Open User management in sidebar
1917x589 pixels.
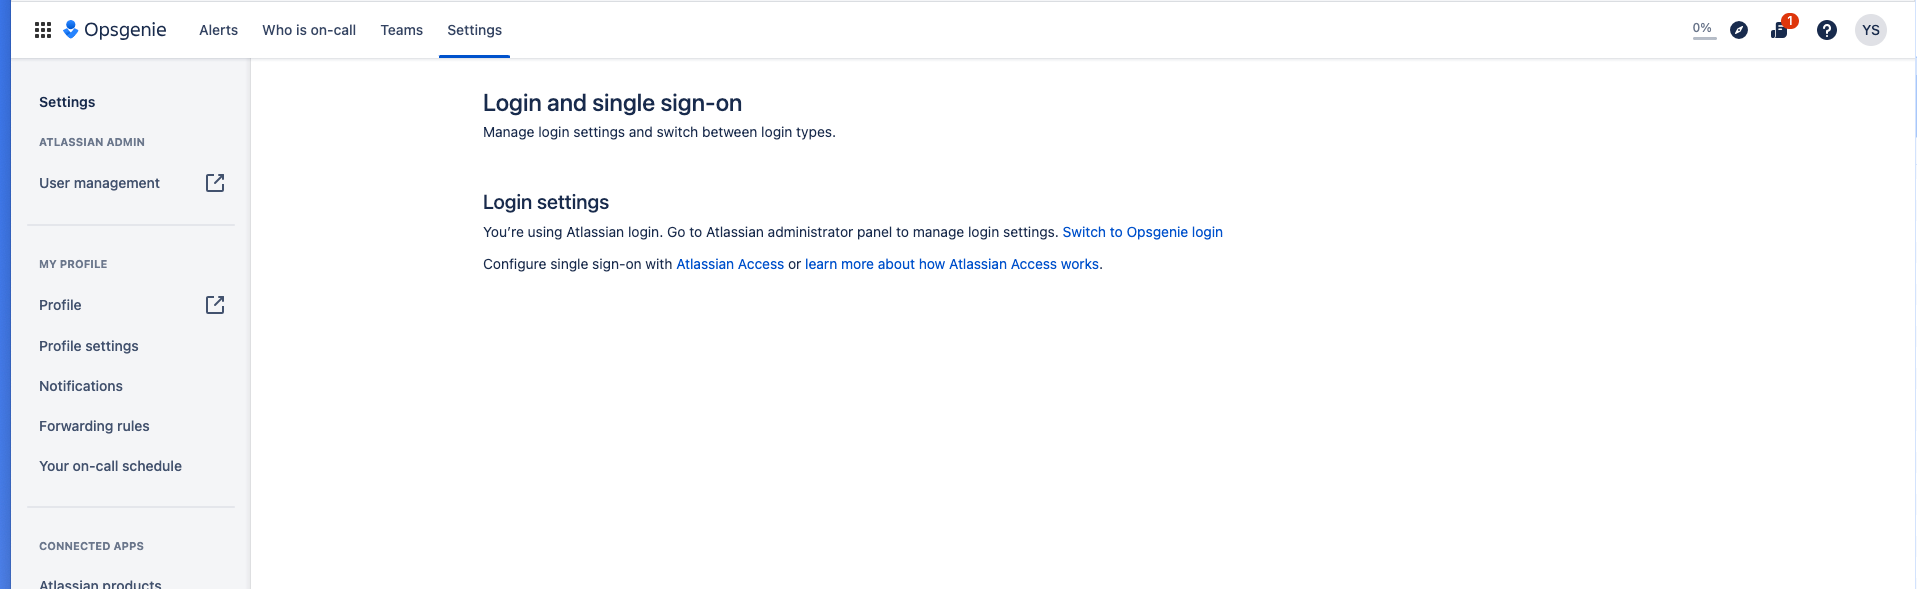coord(99,183)
